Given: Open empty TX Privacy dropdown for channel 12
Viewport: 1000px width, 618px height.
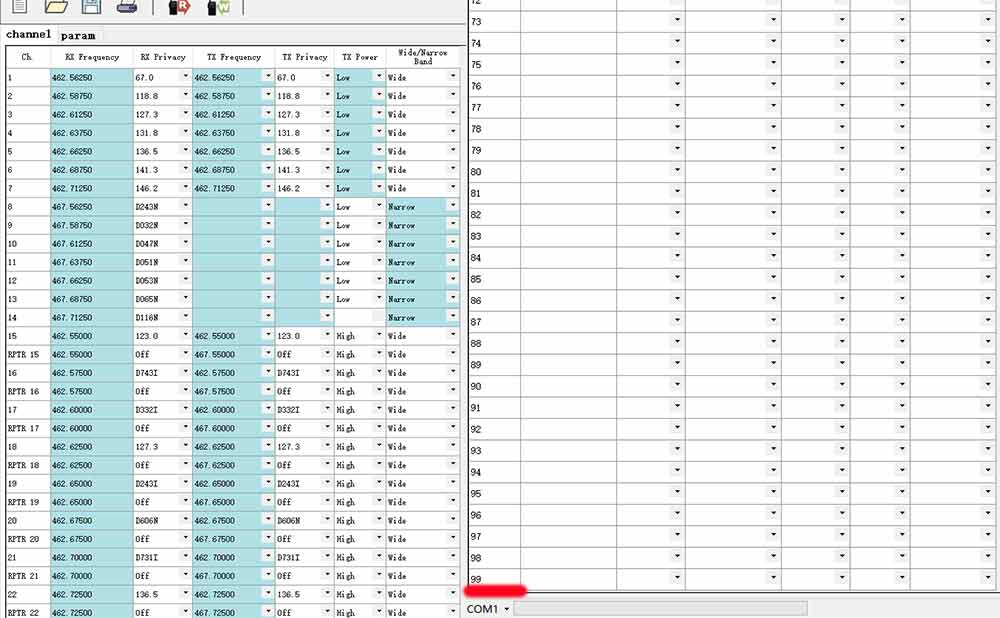Looking at the screenshot, I should point(327,280).
